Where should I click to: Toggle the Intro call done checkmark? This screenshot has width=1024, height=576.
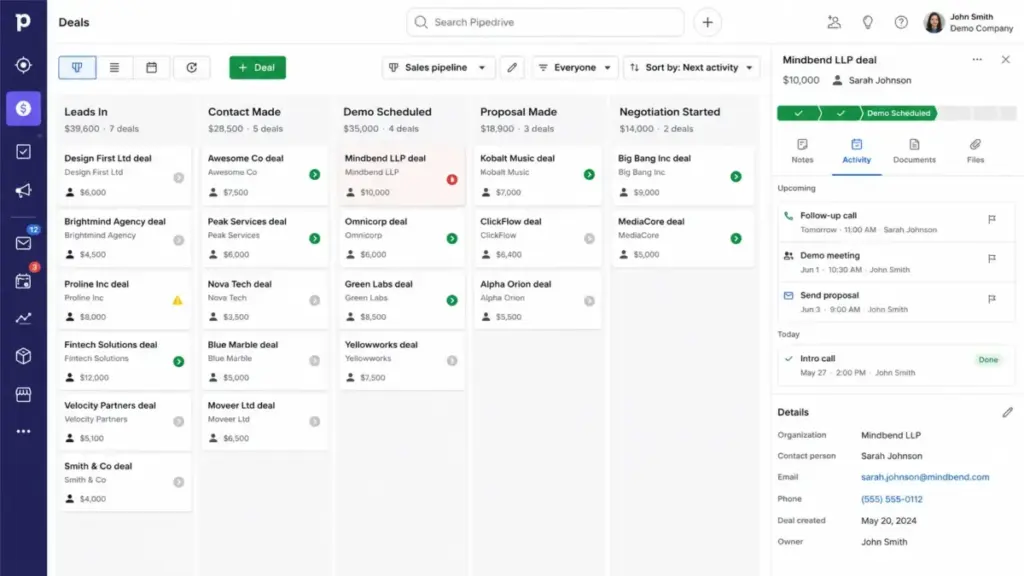788,359
